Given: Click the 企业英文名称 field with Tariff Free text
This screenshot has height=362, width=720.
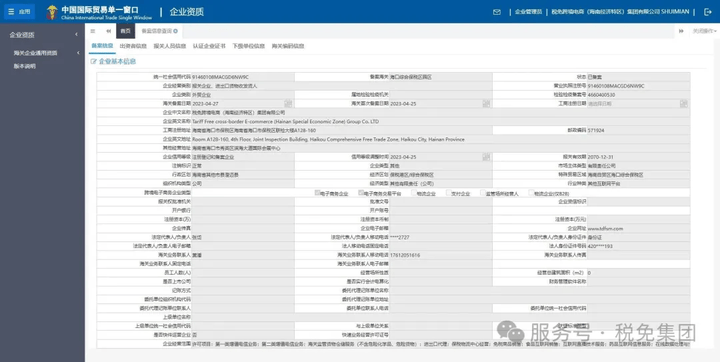Looking at the screenshot, I should [440, 121].
